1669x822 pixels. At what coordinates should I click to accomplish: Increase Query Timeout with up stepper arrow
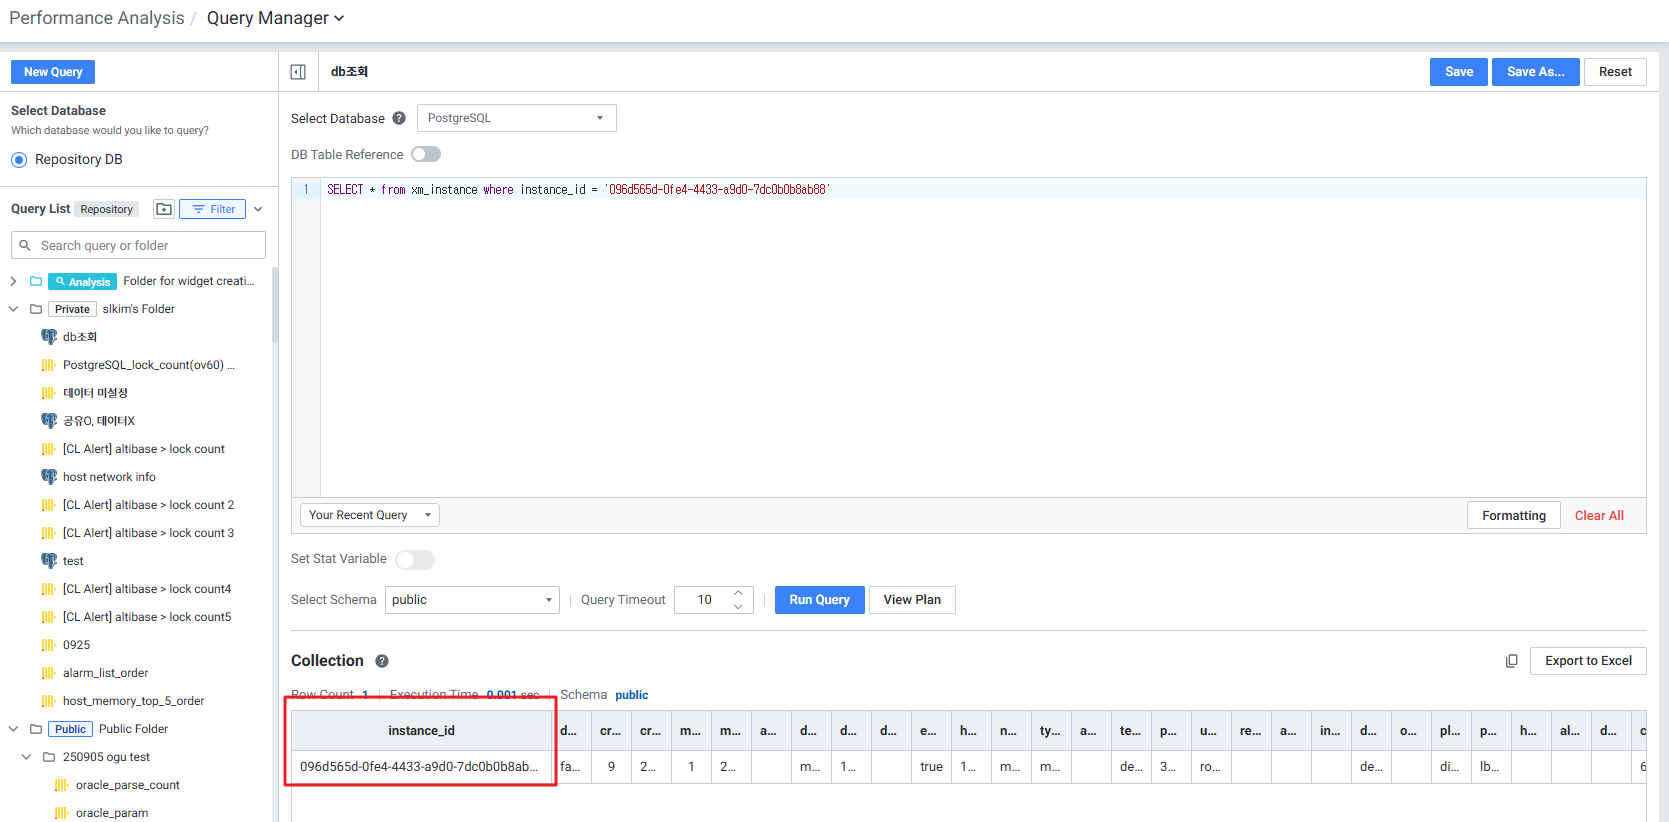(x=738, y=593)
